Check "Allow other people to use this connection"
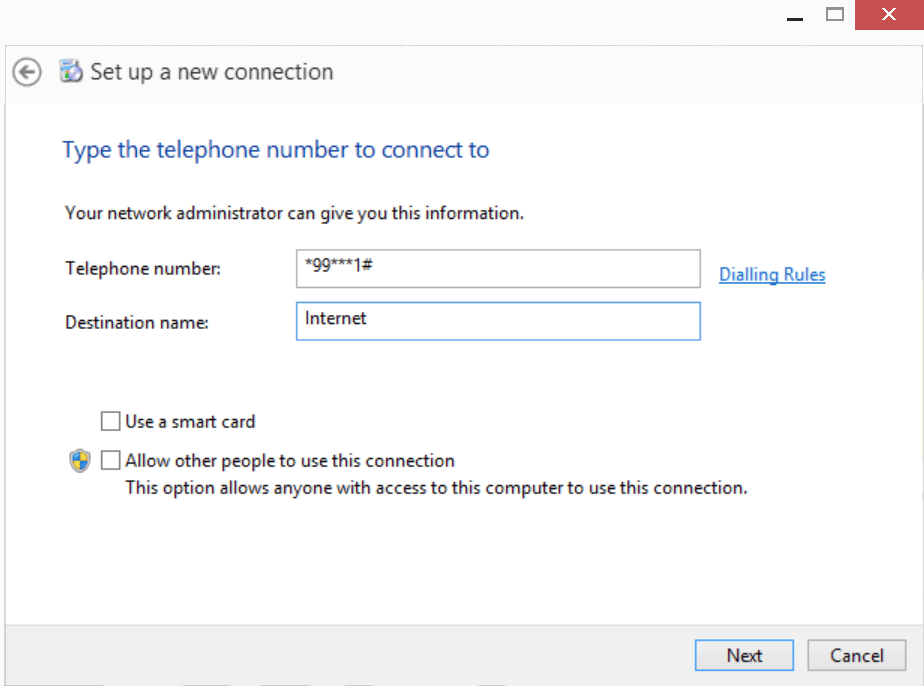Image resolution: width=924 pixels, height=686 pixels. pos(111,460)
